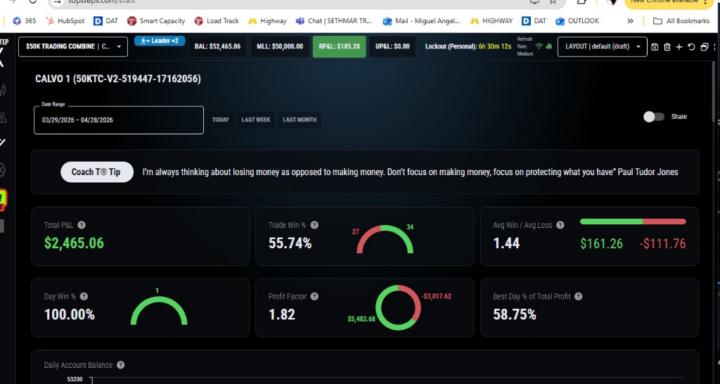Click the reset layout undo icon
This screenshot has width=720, height=384.
tap(691, 47)
